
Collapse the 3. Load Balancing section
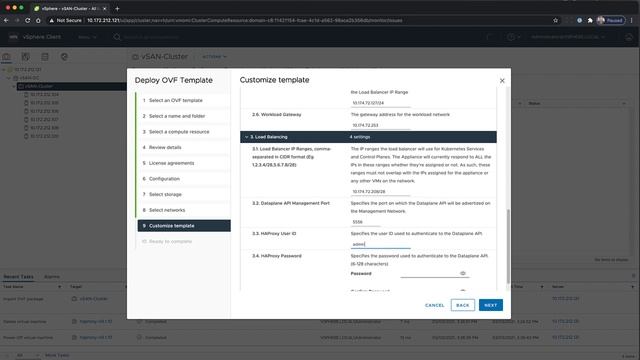pos(247,137)
